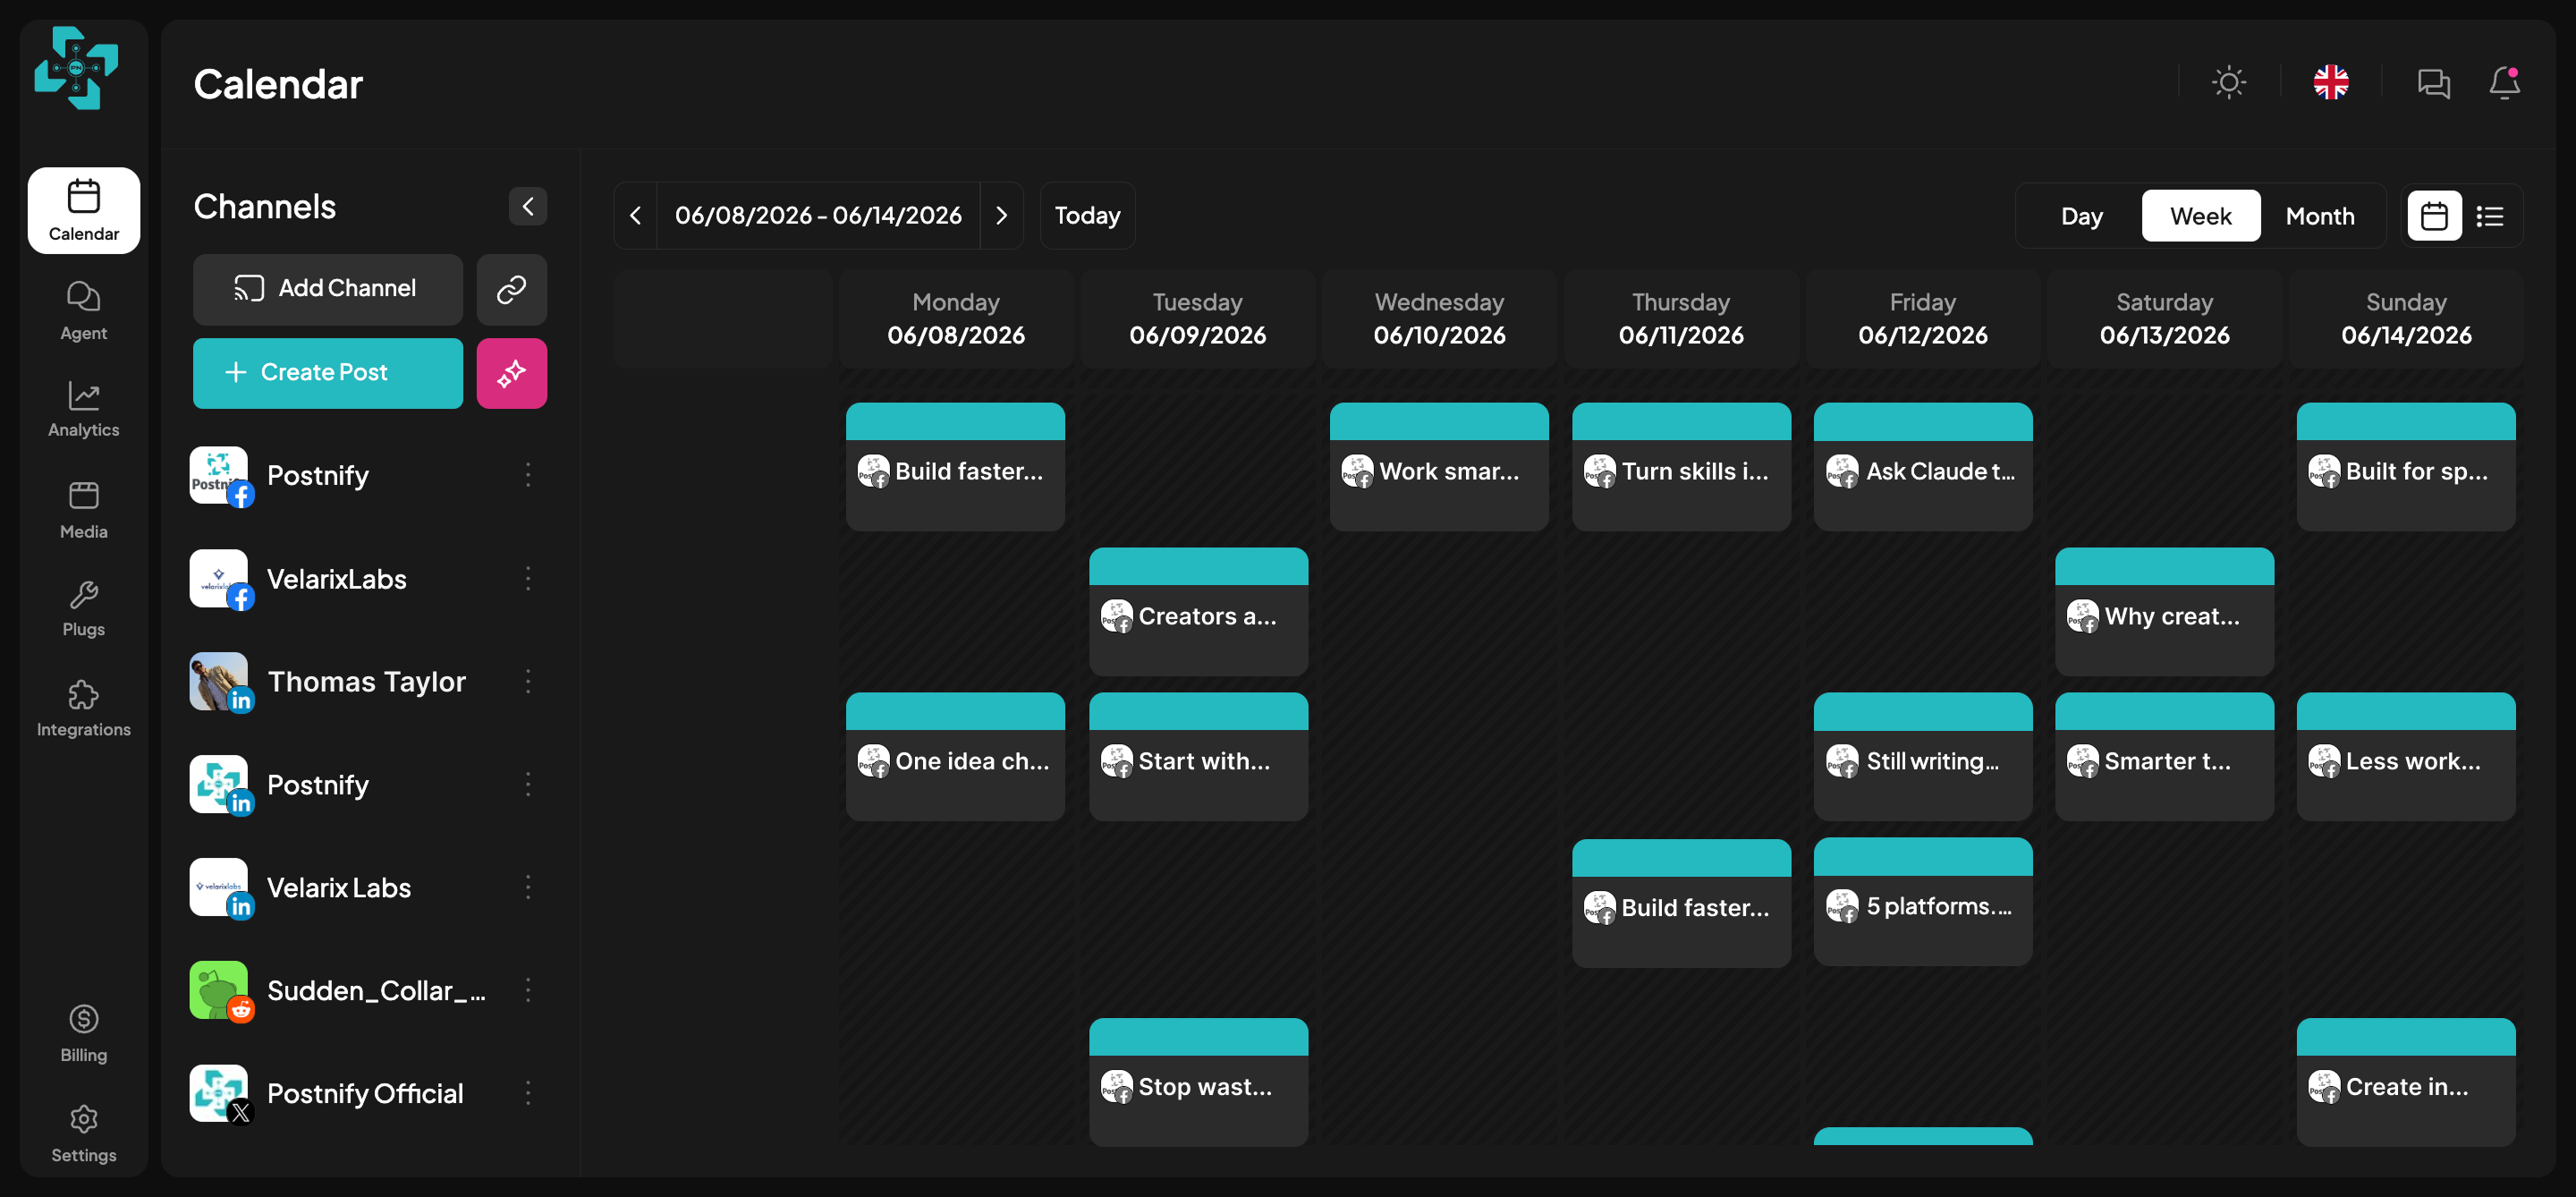Viewport: 2576px width, 1197px height.
Task: Open the Integrations section
Action: [84, 709]
